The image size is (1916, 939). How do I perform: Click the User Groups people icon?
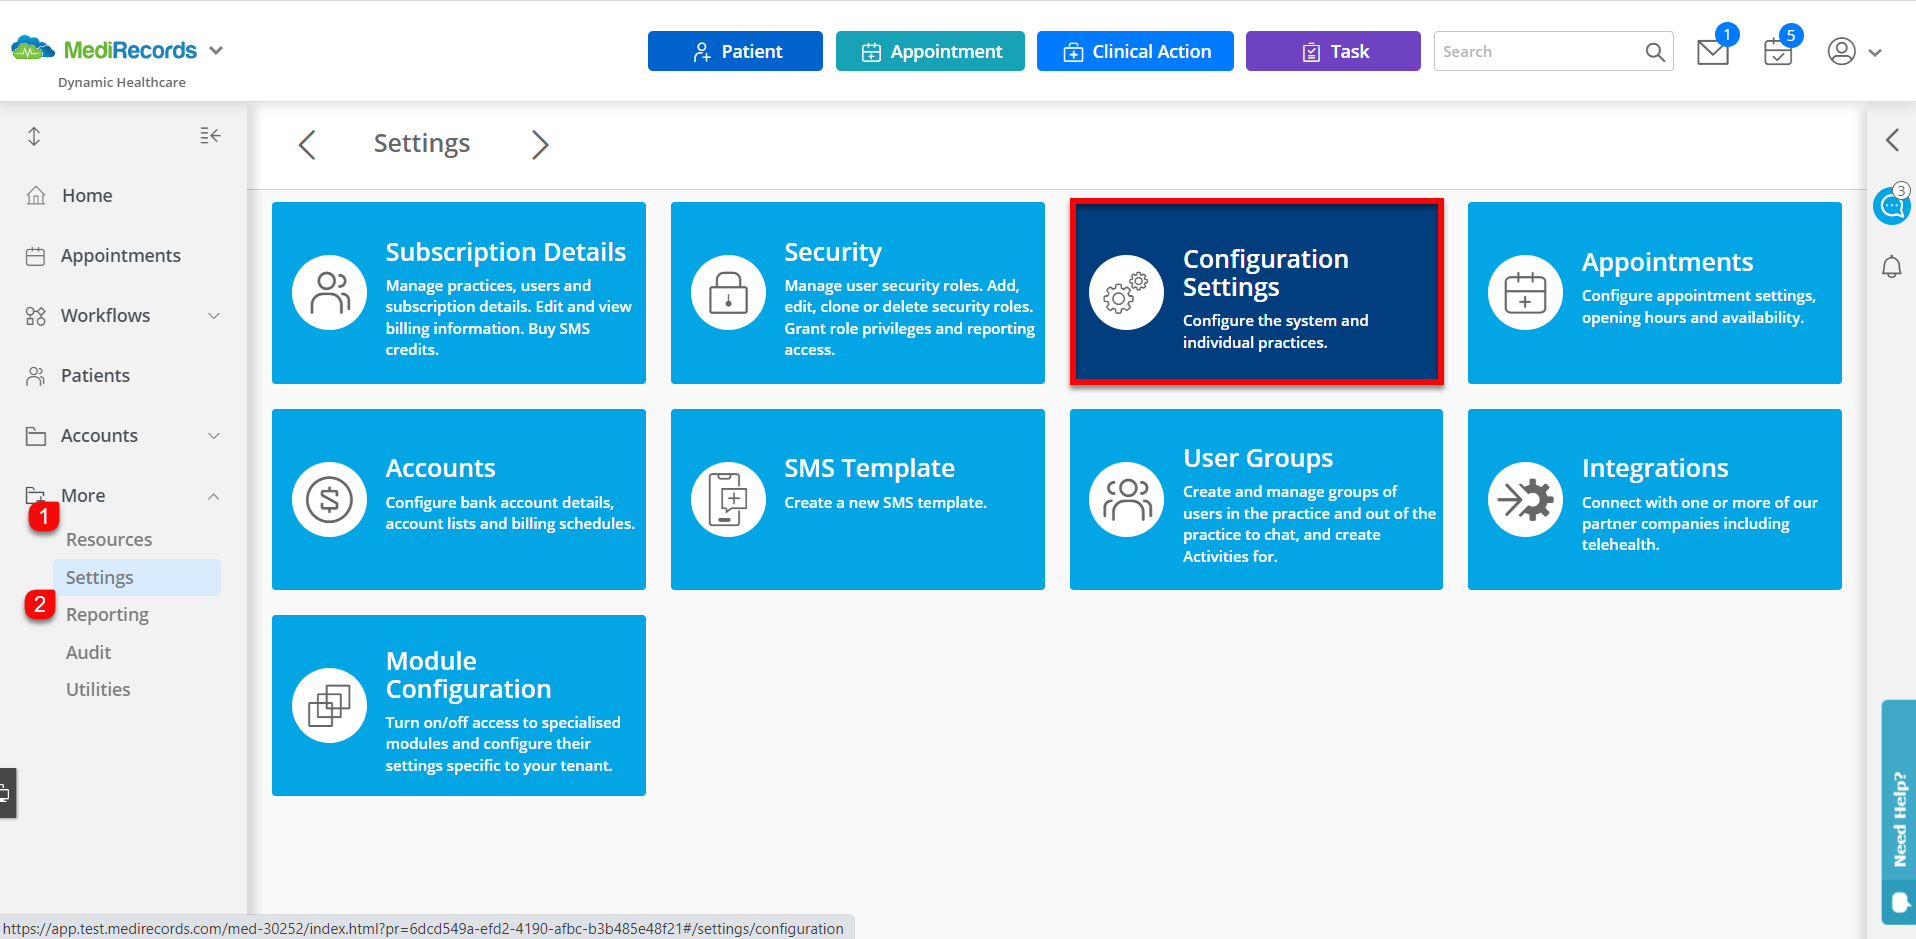[1126, 499]
